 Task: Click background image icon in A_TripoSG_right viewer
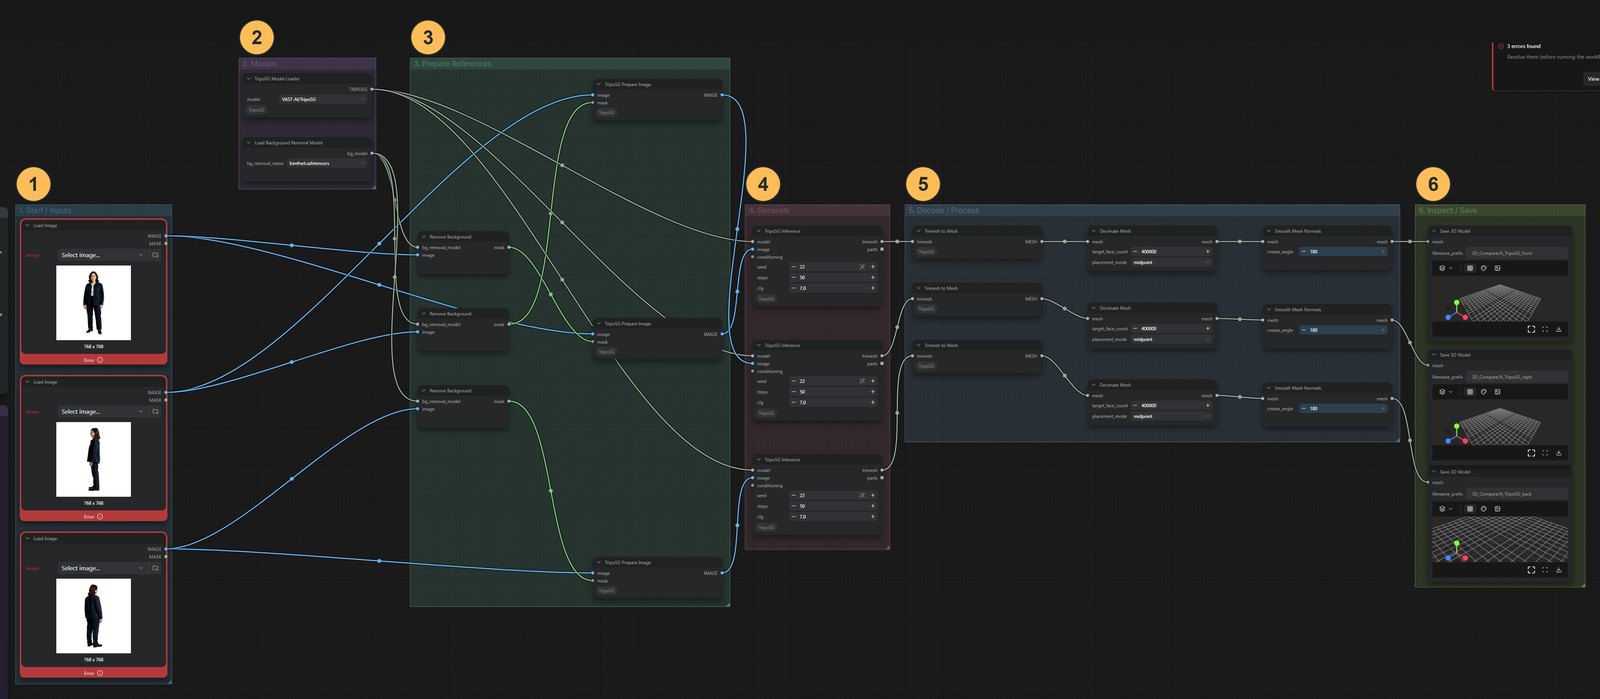click(x=1497, y=392)
